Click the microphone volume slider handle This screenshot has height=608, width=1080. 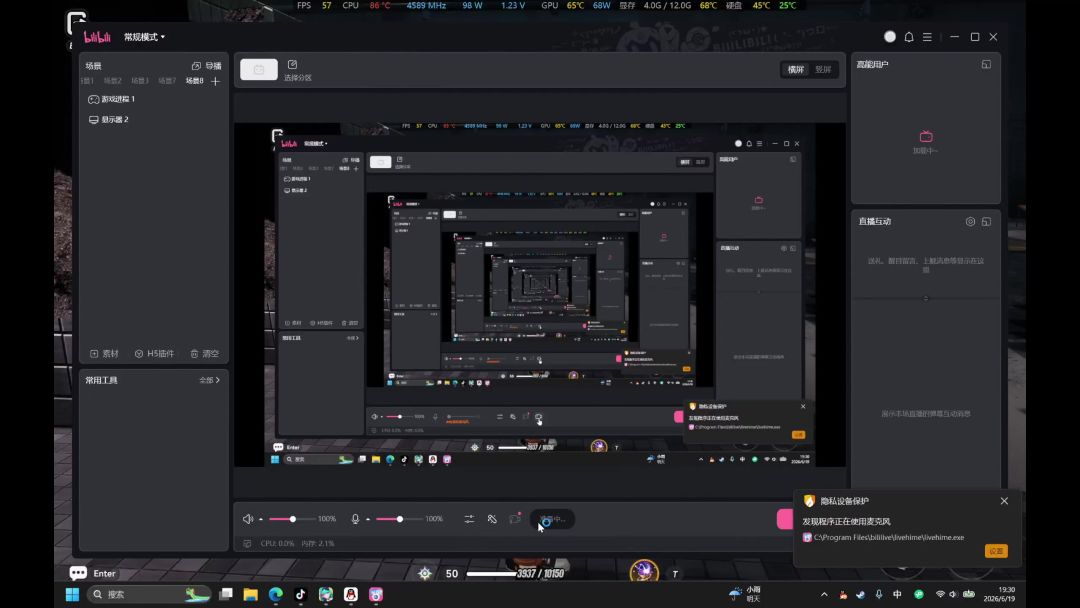(399, 519)
